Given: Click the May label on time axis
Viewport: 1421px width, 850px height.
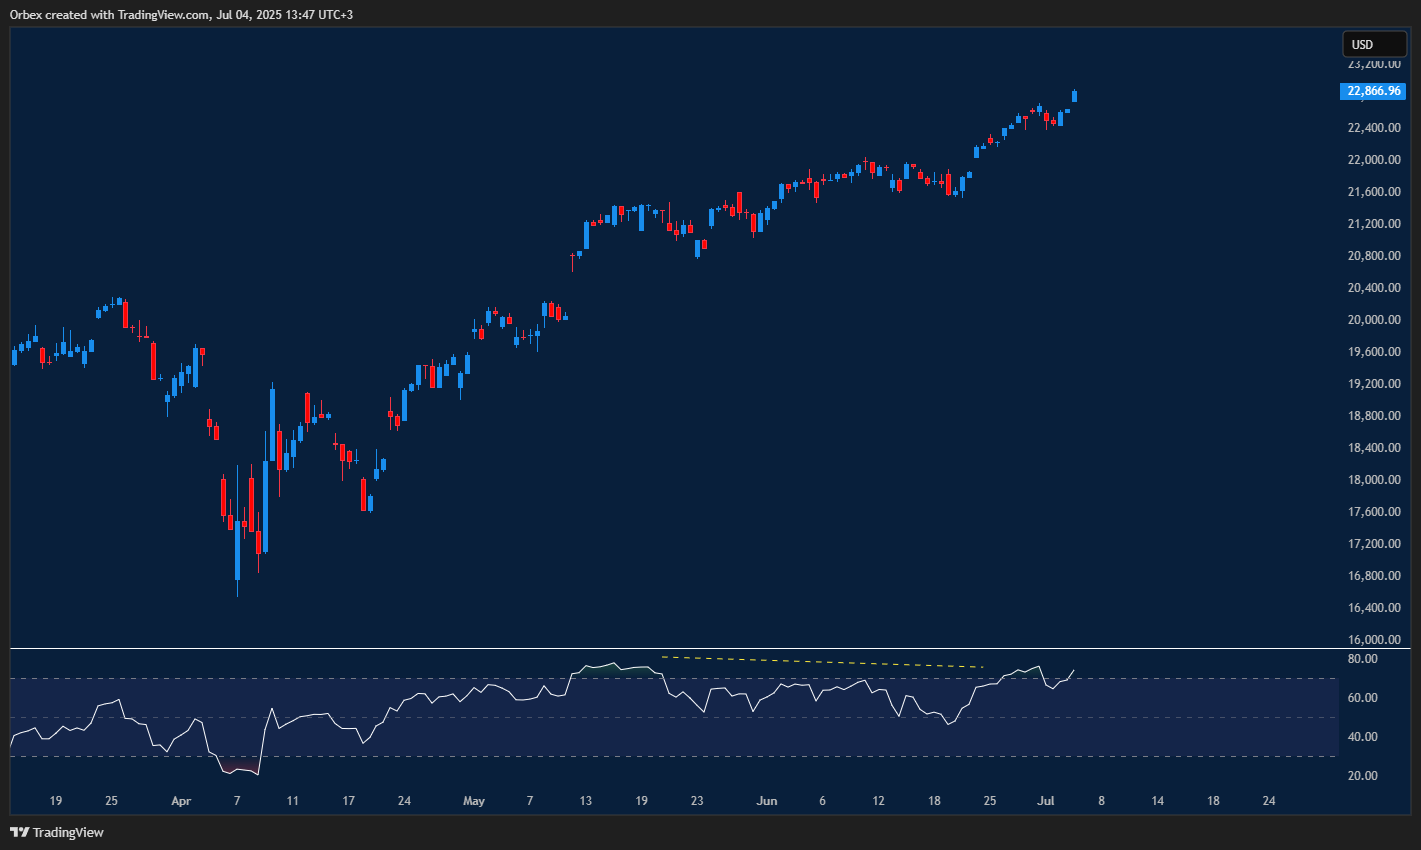Looking at the screenshot, I should (473, 801).
